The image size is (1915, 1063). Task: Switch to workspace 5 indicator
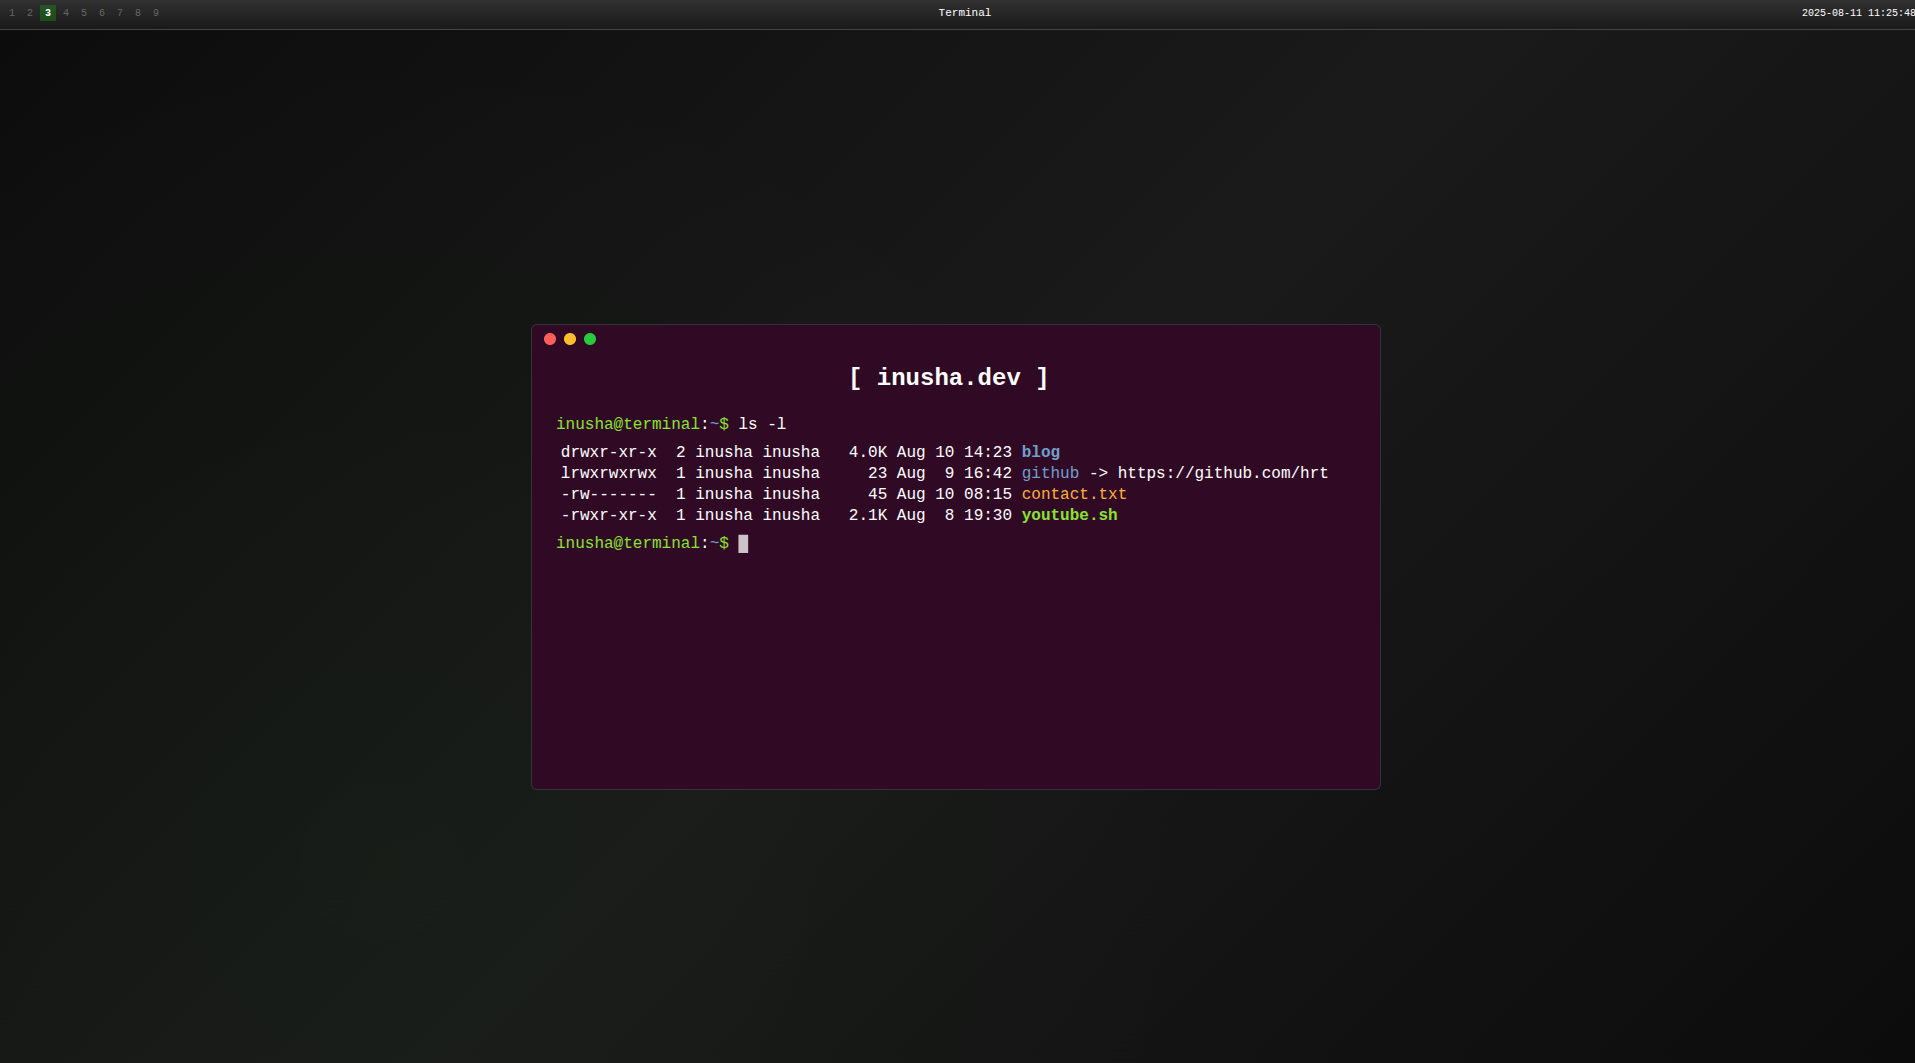(83, 13)
